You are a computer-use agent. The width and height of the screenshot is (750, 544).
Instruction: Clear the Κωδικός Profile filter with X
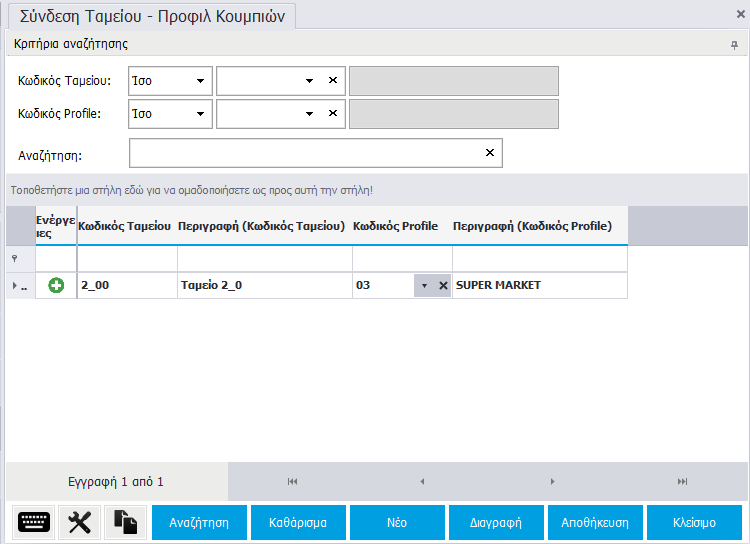(333, 114)
